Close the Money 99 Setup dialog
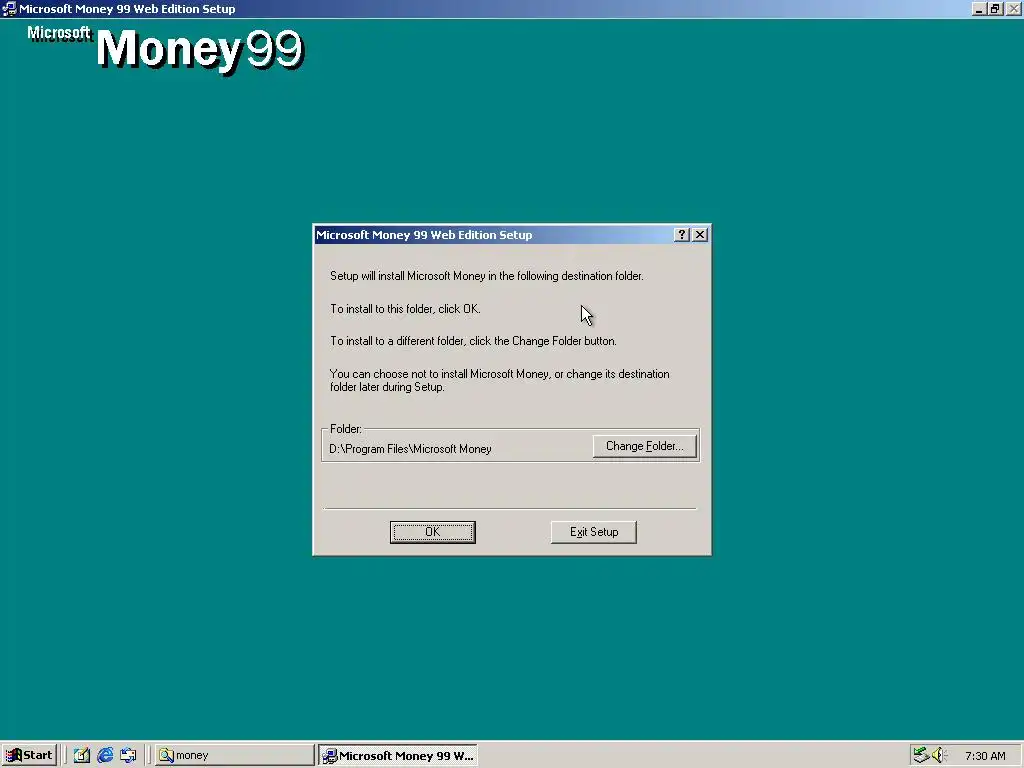The image size is (1024, 768). click(x=699, y=234)
